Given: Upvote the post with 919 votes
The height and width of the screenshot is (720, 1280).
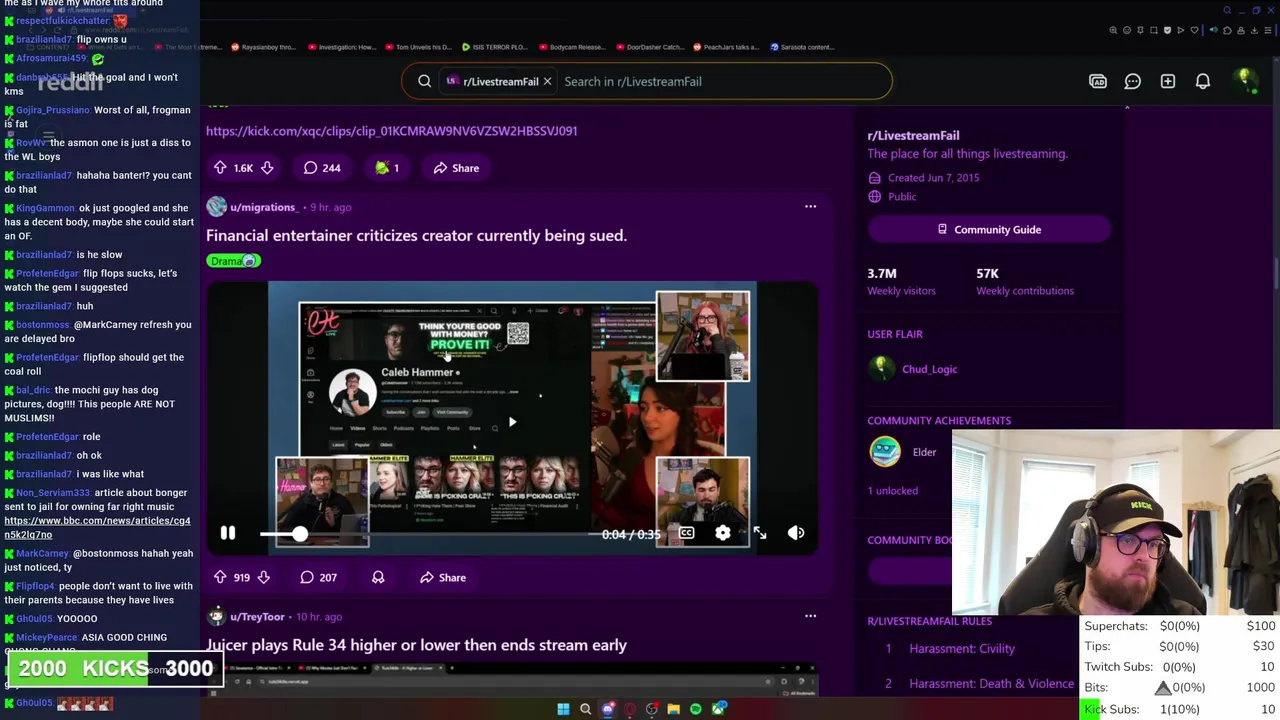Looking at the screenshot, I should [220, 577].
